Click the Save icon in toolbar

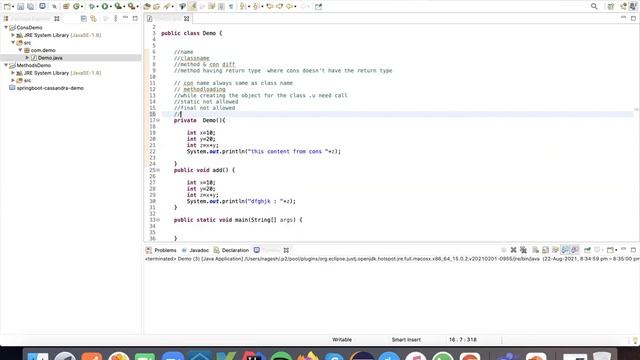pyautogui.click(x=20, y=6)
